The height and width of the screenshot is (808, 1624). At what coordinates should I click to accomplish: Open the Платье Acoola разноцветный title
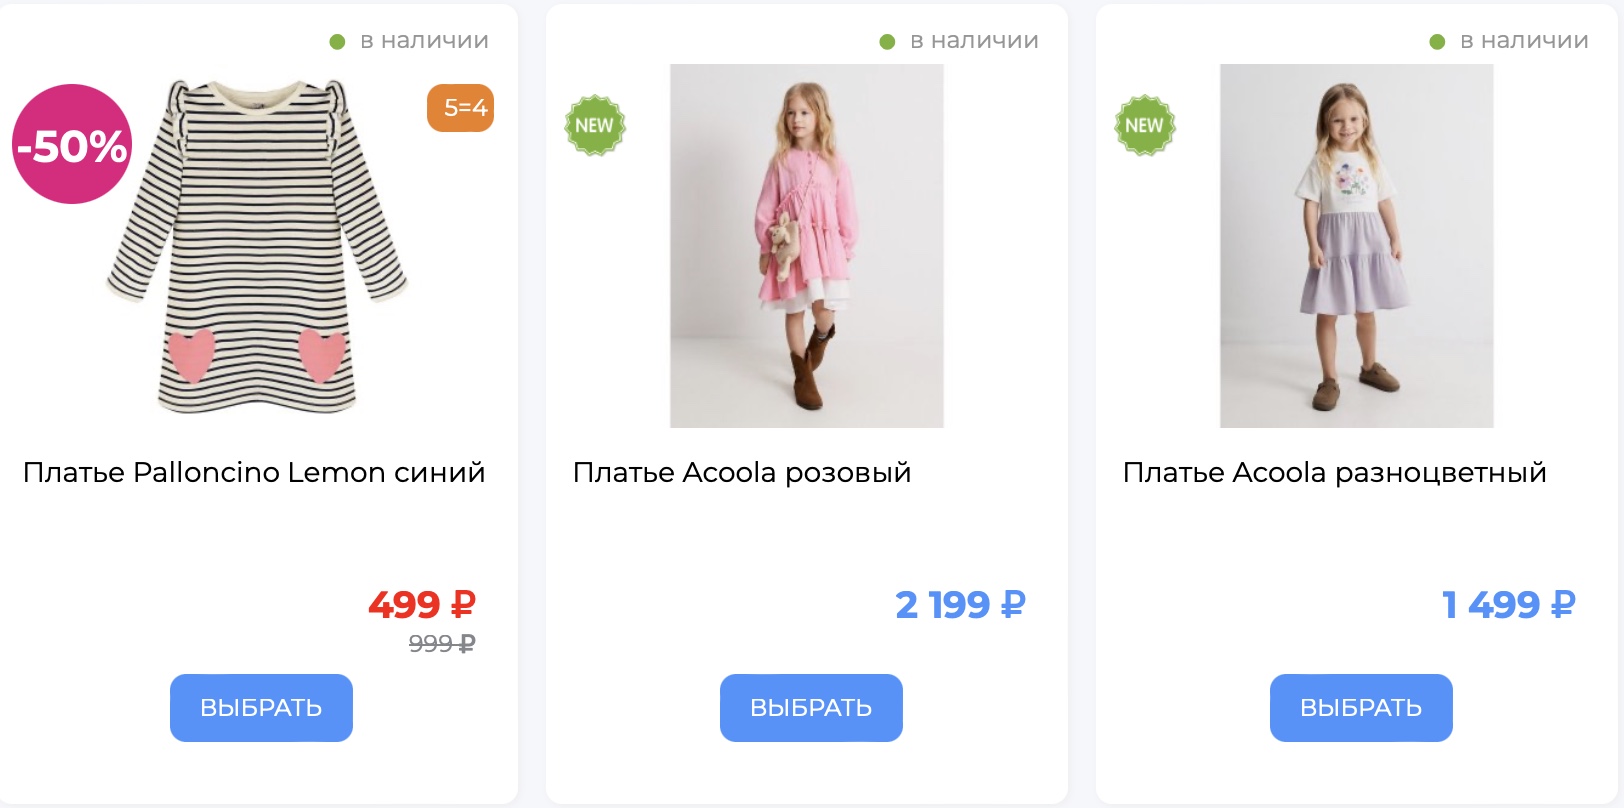[x=1335, y=472]
